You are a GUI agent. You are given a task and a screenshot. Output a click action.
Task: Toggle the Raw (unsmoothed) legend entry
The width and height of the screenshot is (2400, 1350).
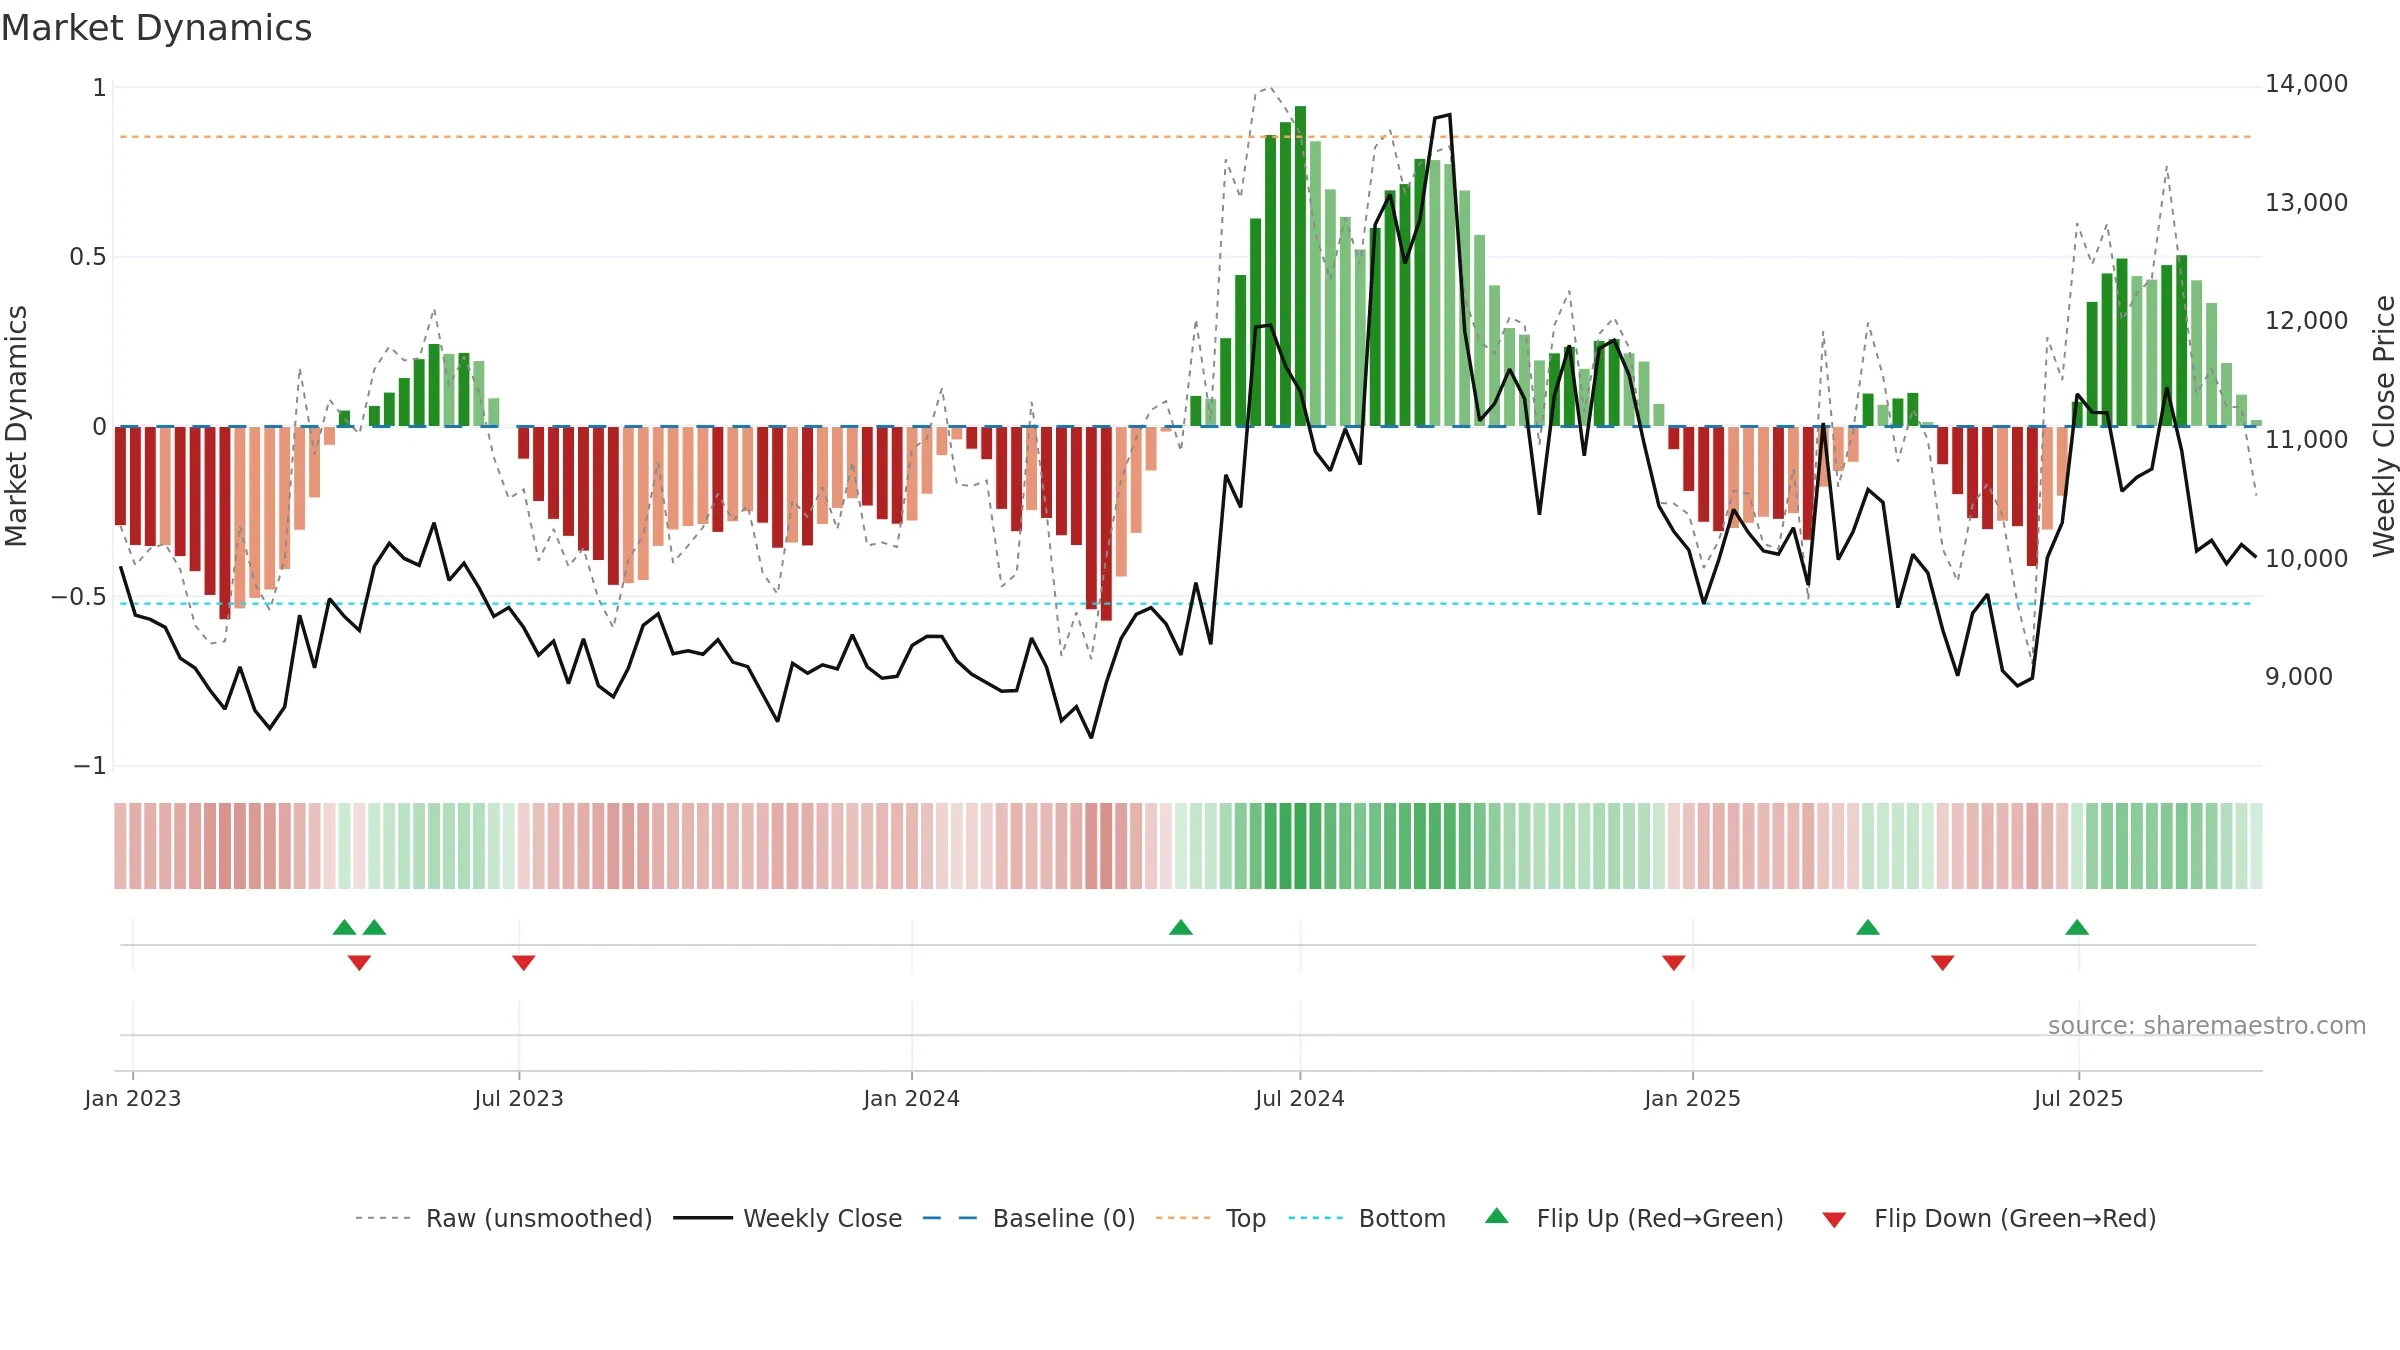[503, 1218]
